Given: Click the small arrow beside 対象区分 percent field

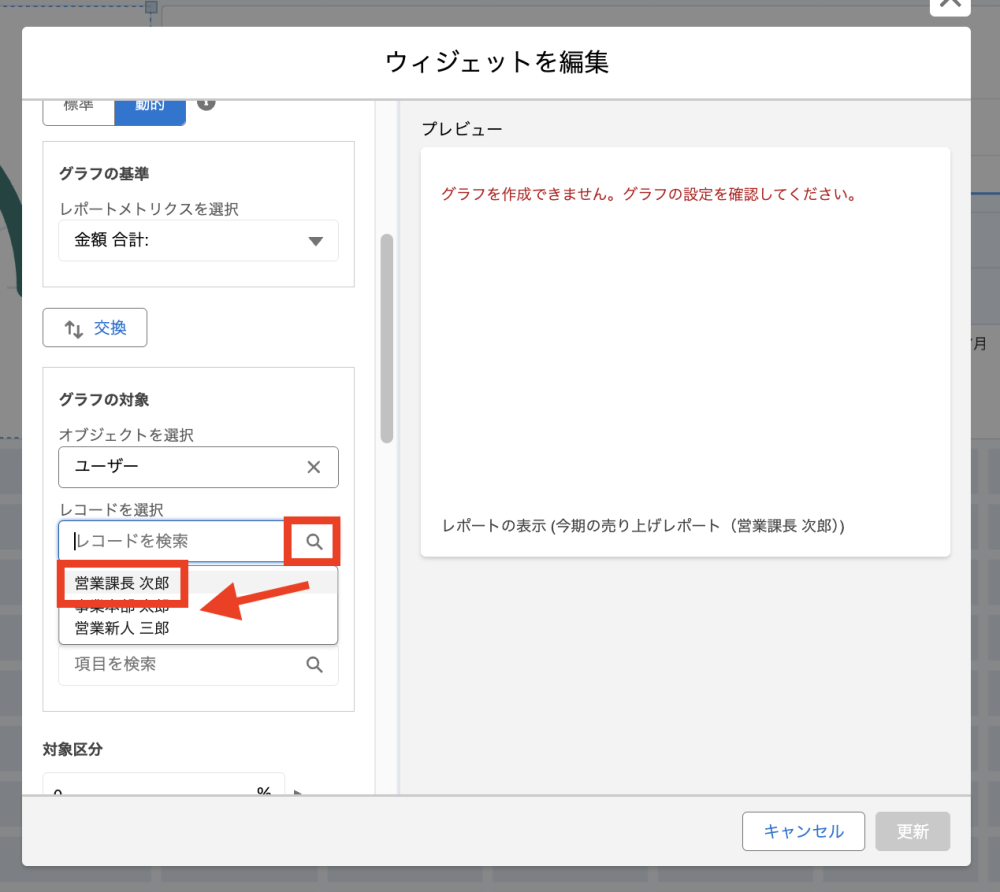Looking at the screenshot, I should pyautogui.click(x=298, y=792).
